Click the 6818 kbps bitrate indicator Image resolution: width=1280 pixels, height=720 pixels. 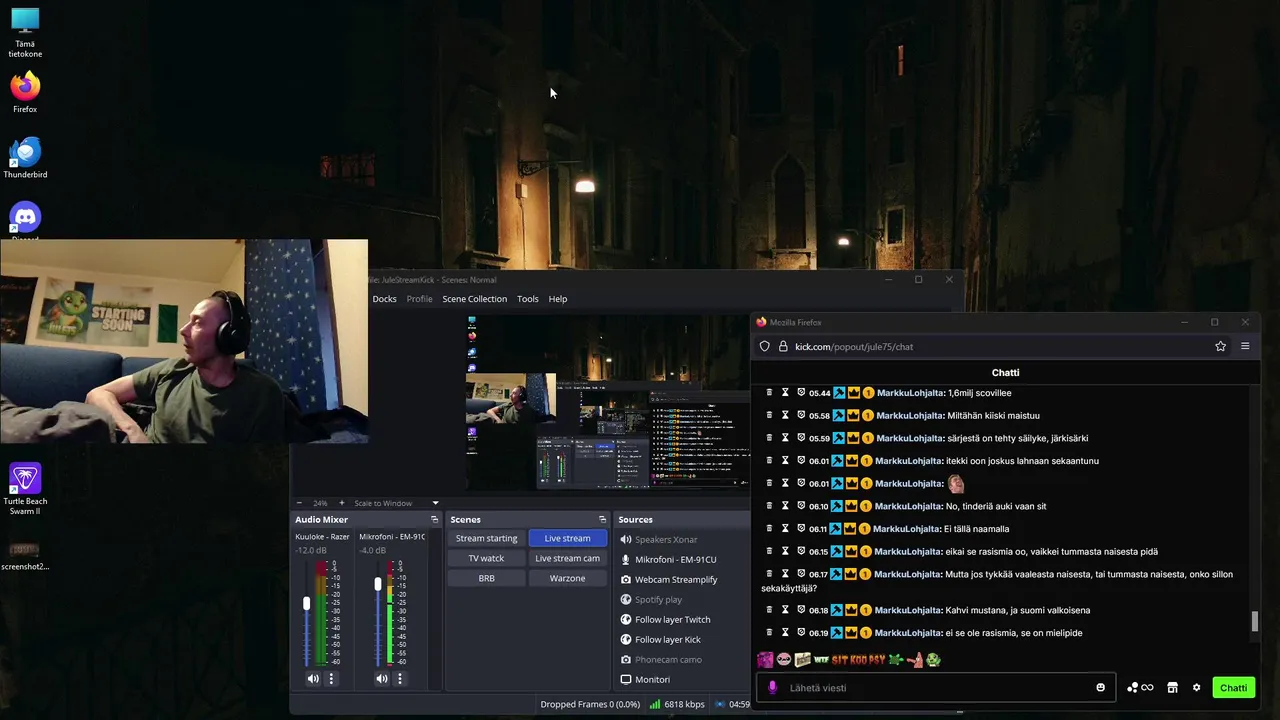click(677, 704)
